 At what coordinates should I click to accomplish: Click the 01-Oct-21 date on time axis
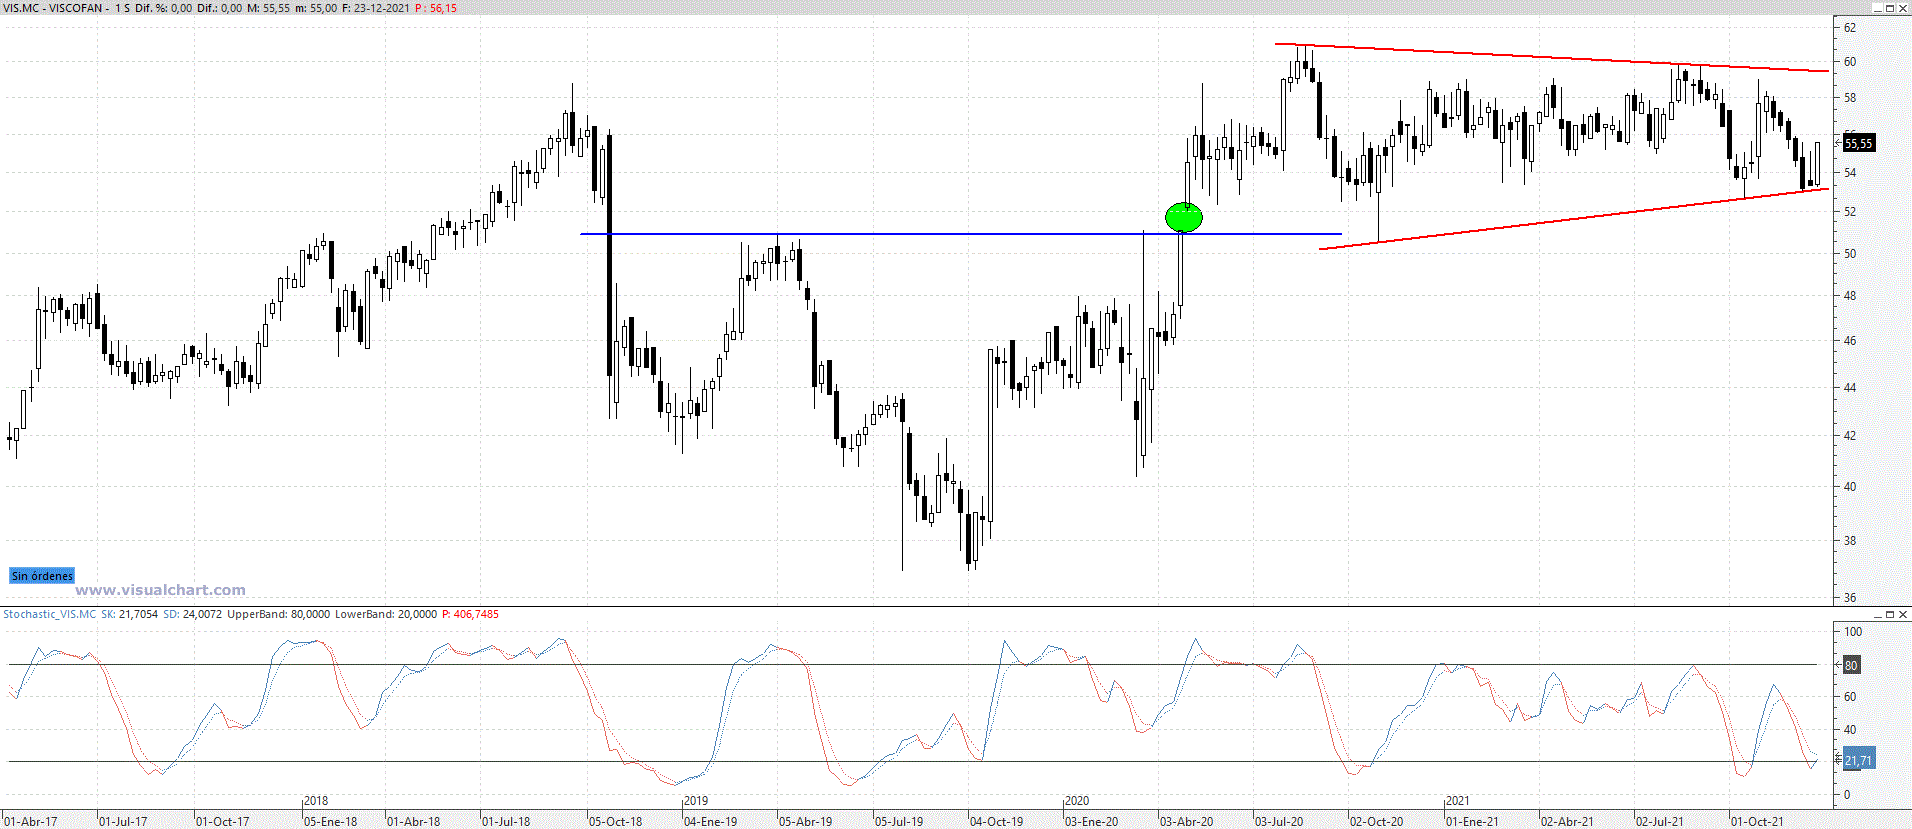(x=1756, y=822)
